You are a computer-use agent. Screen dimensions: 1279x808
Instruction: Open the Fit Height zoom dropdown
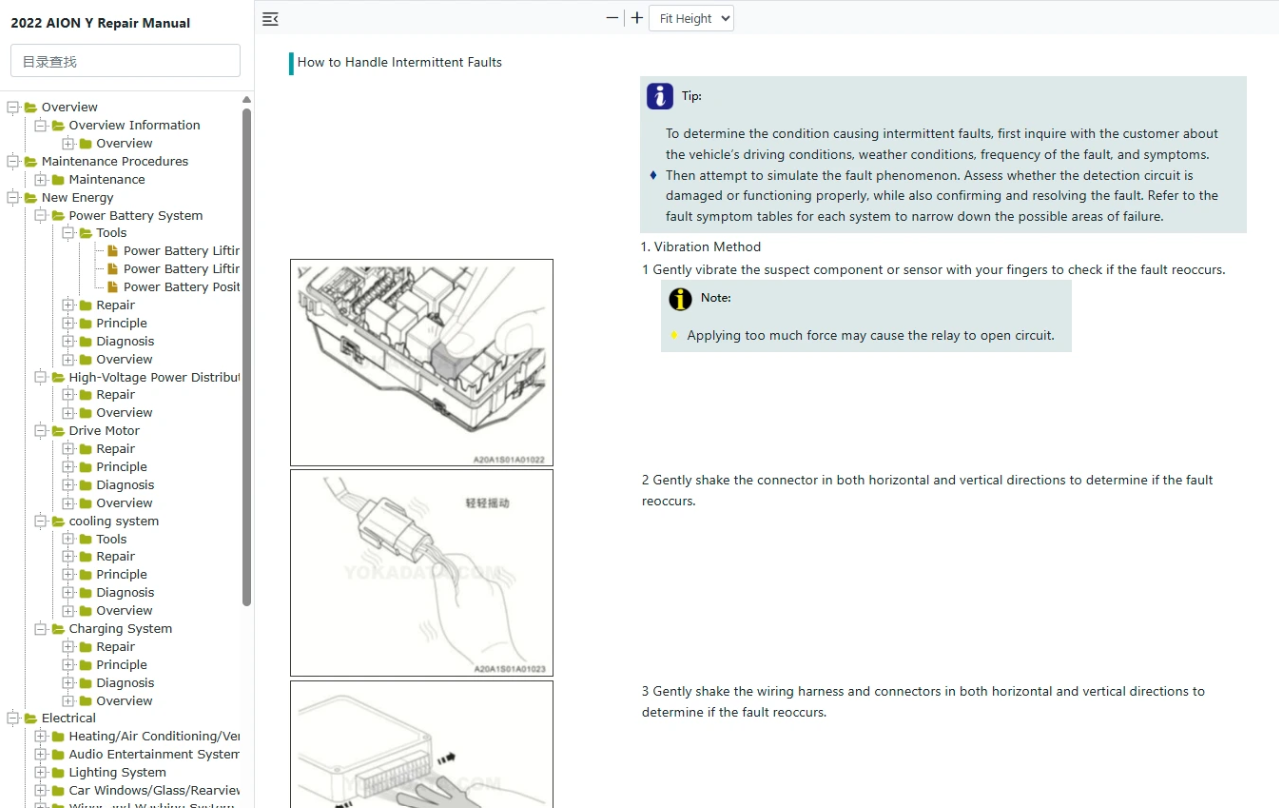coord(691,18)
